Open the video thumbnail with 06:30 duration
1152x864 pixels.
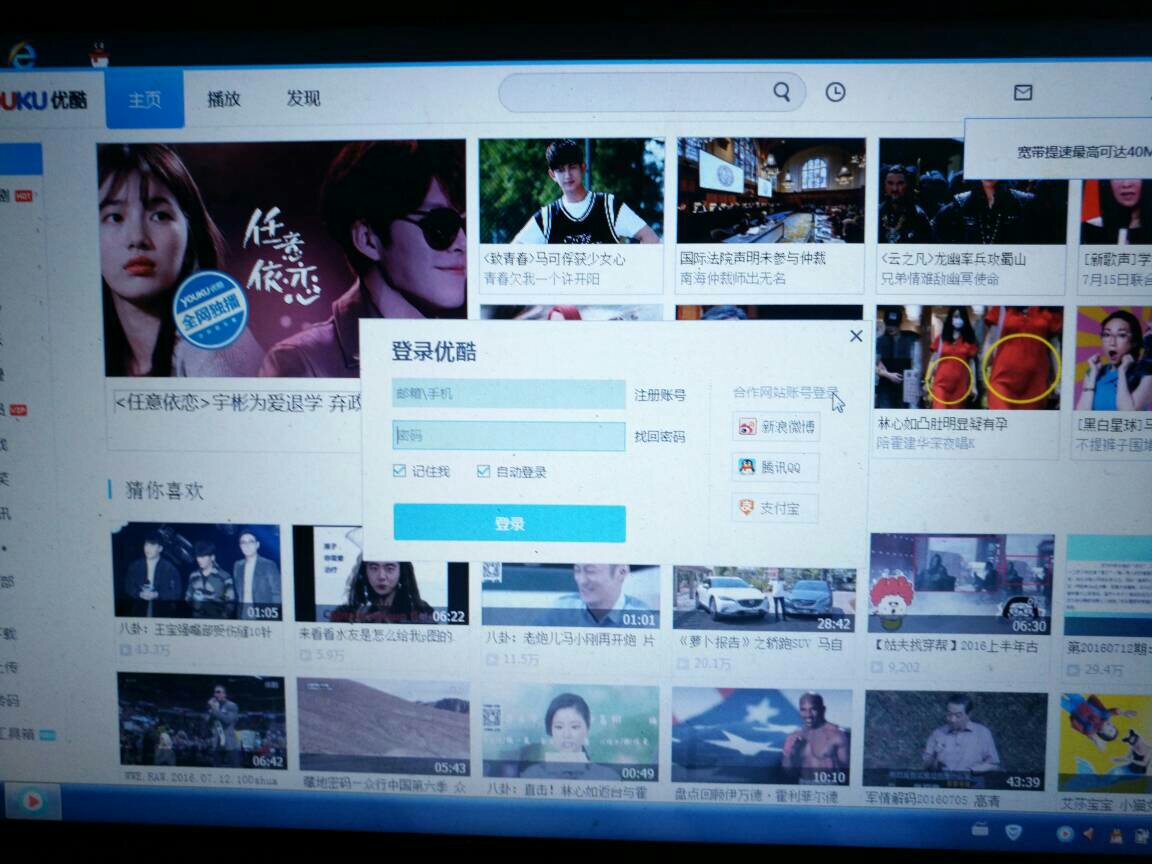point(962,584)
